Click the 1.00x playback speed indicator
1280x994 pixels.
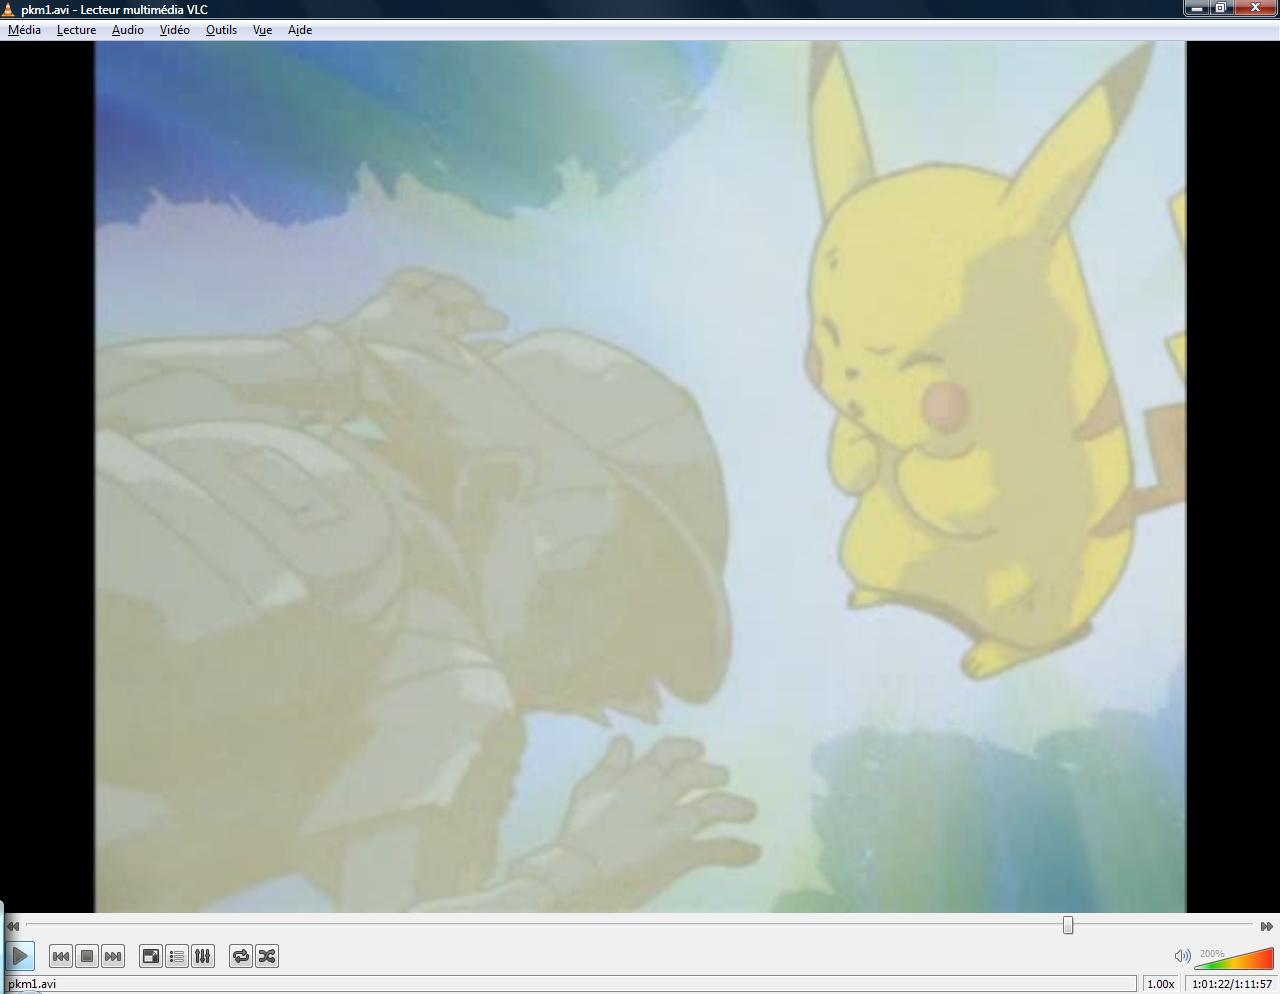tap(1160, 984)
